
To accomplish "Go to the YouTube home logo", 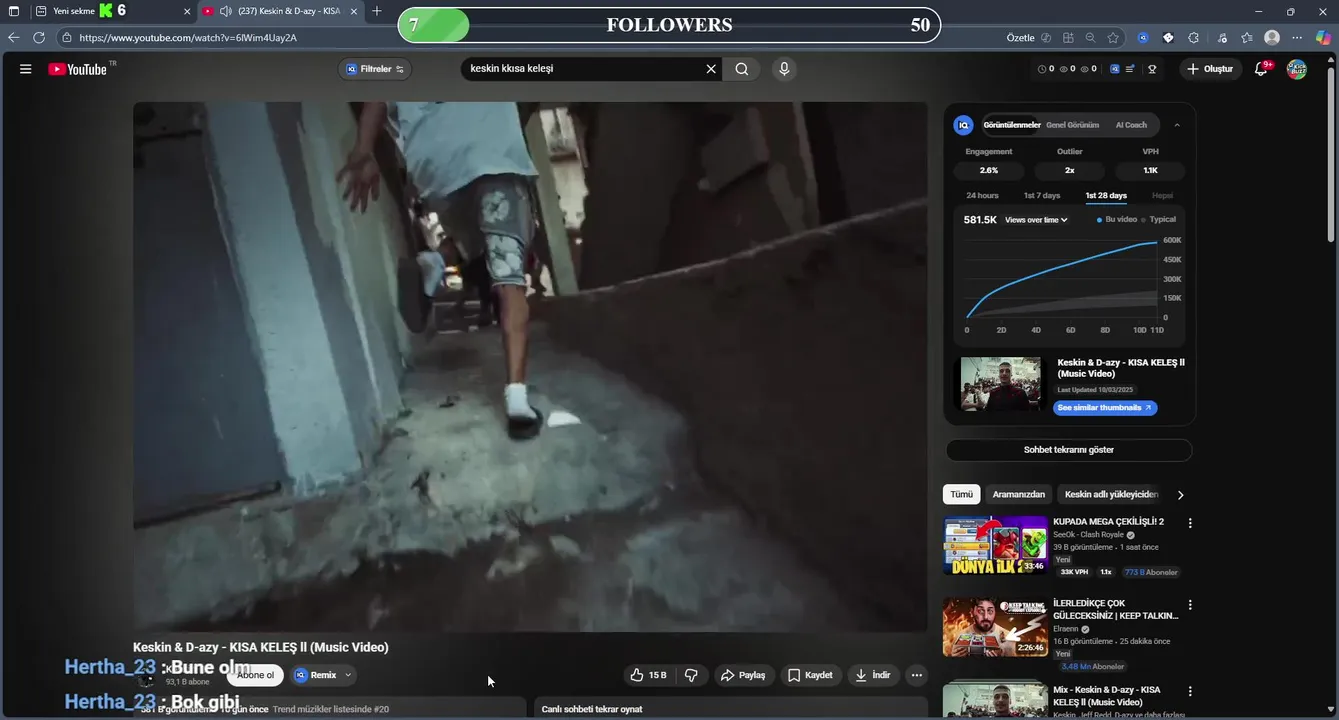I will point(78,69).
